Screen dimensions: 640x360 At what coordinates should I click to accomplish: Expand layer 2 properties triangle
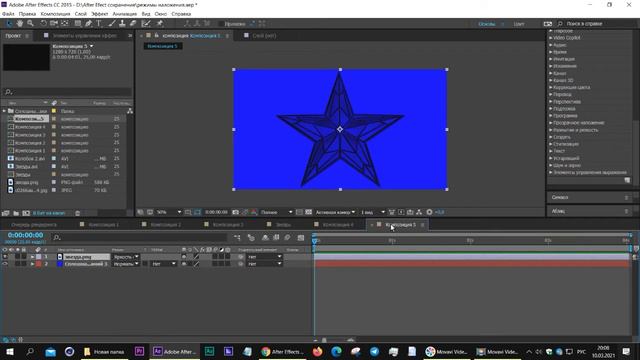(x=32, y=264)
